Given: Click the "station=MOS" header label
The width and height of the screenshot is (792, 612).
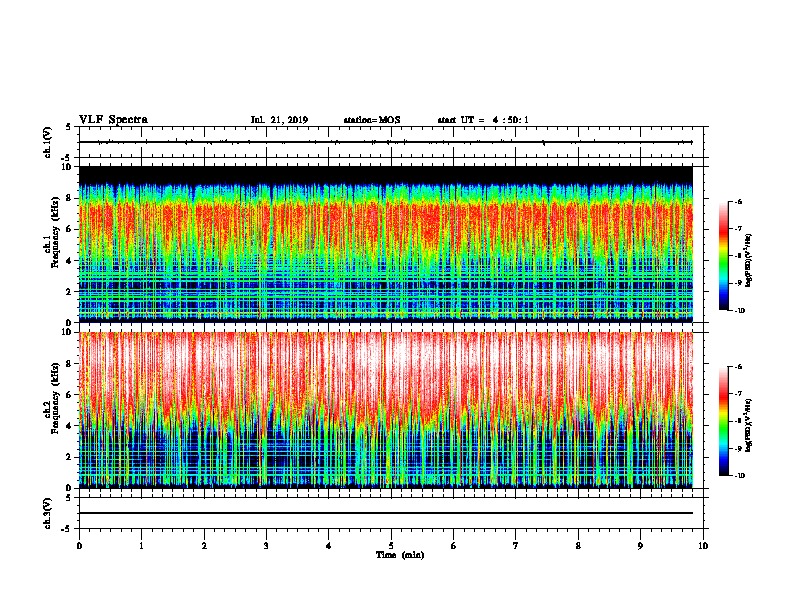Looking at the screenshot, I should point(372,120).
